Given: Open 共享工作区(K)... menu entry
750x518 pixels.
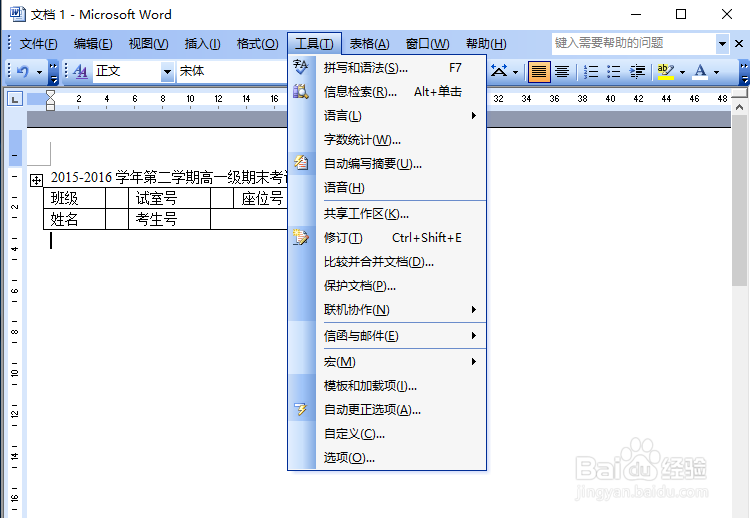Looking at the screenshot, I should [387, 214].
